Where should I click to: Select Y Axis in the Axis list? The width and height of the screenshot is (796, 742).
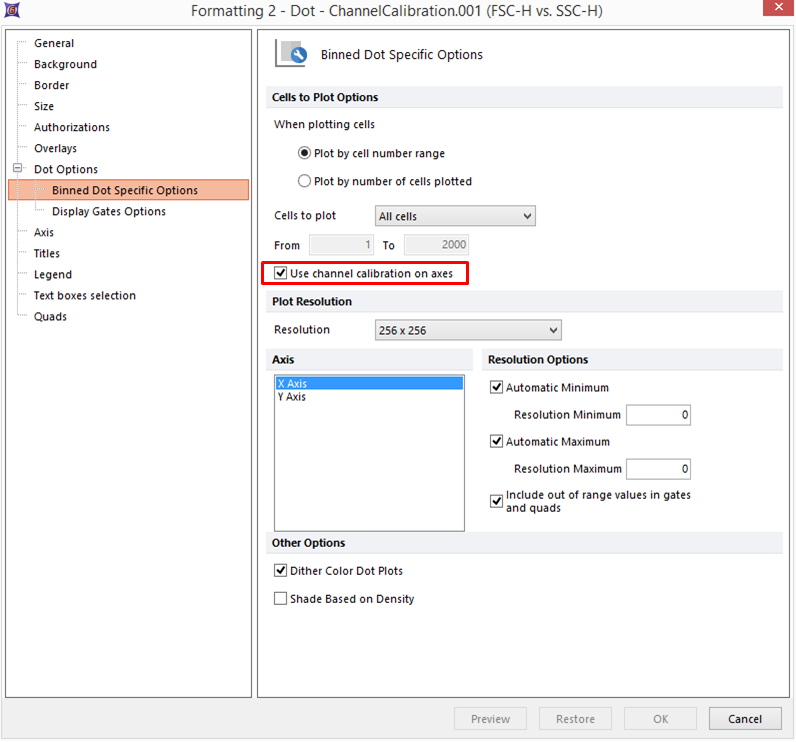(x=292, y=397)
